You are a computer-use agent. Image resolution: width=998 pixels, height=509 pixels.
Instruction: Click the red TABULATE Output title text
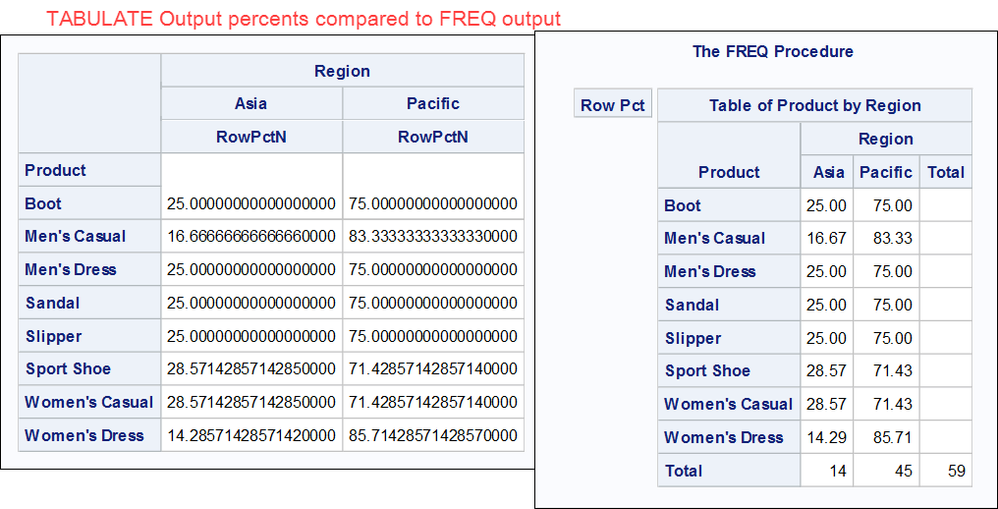pos(304,18)
